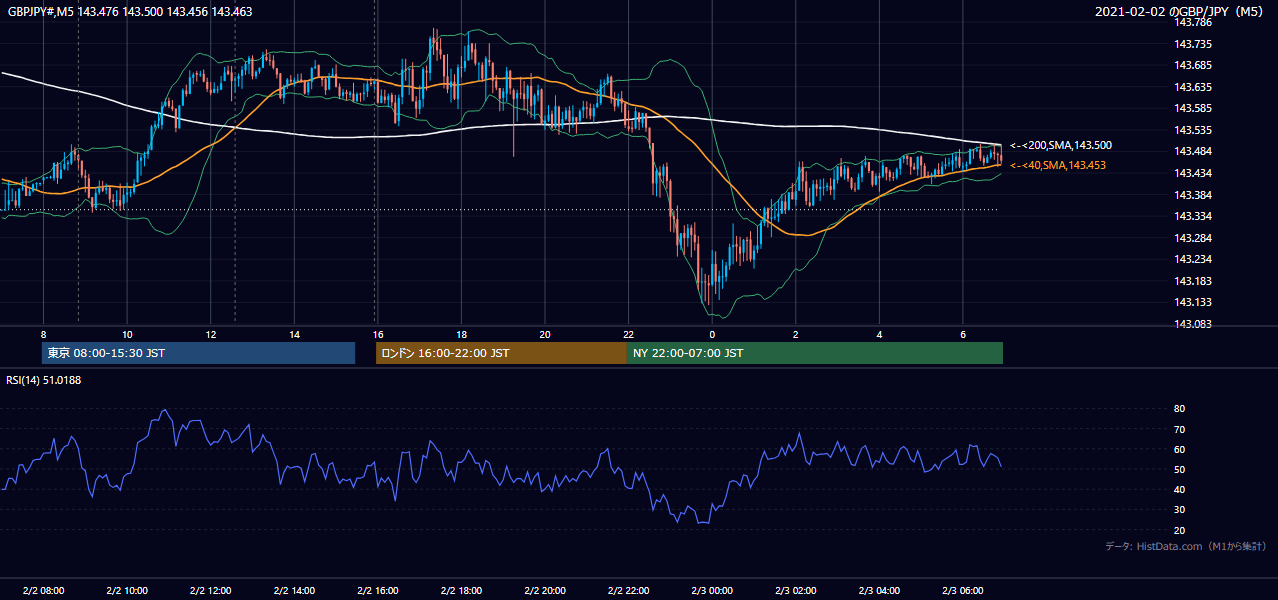This screenshot has height=600, width=1278.
Task: Click price axis label 143.535
Action: [1194, 130]
